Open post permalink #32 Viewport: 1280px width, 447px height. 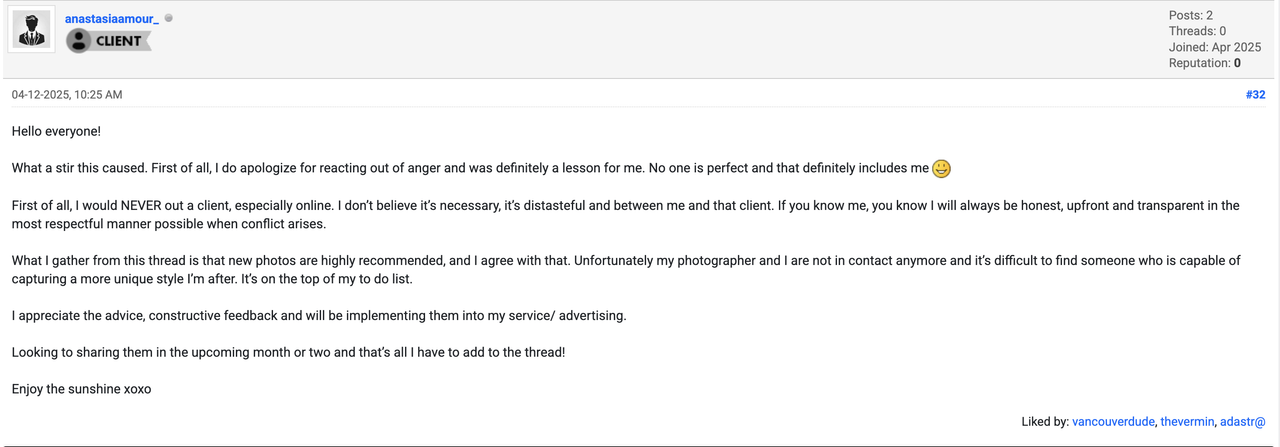tap(1255, 95)
